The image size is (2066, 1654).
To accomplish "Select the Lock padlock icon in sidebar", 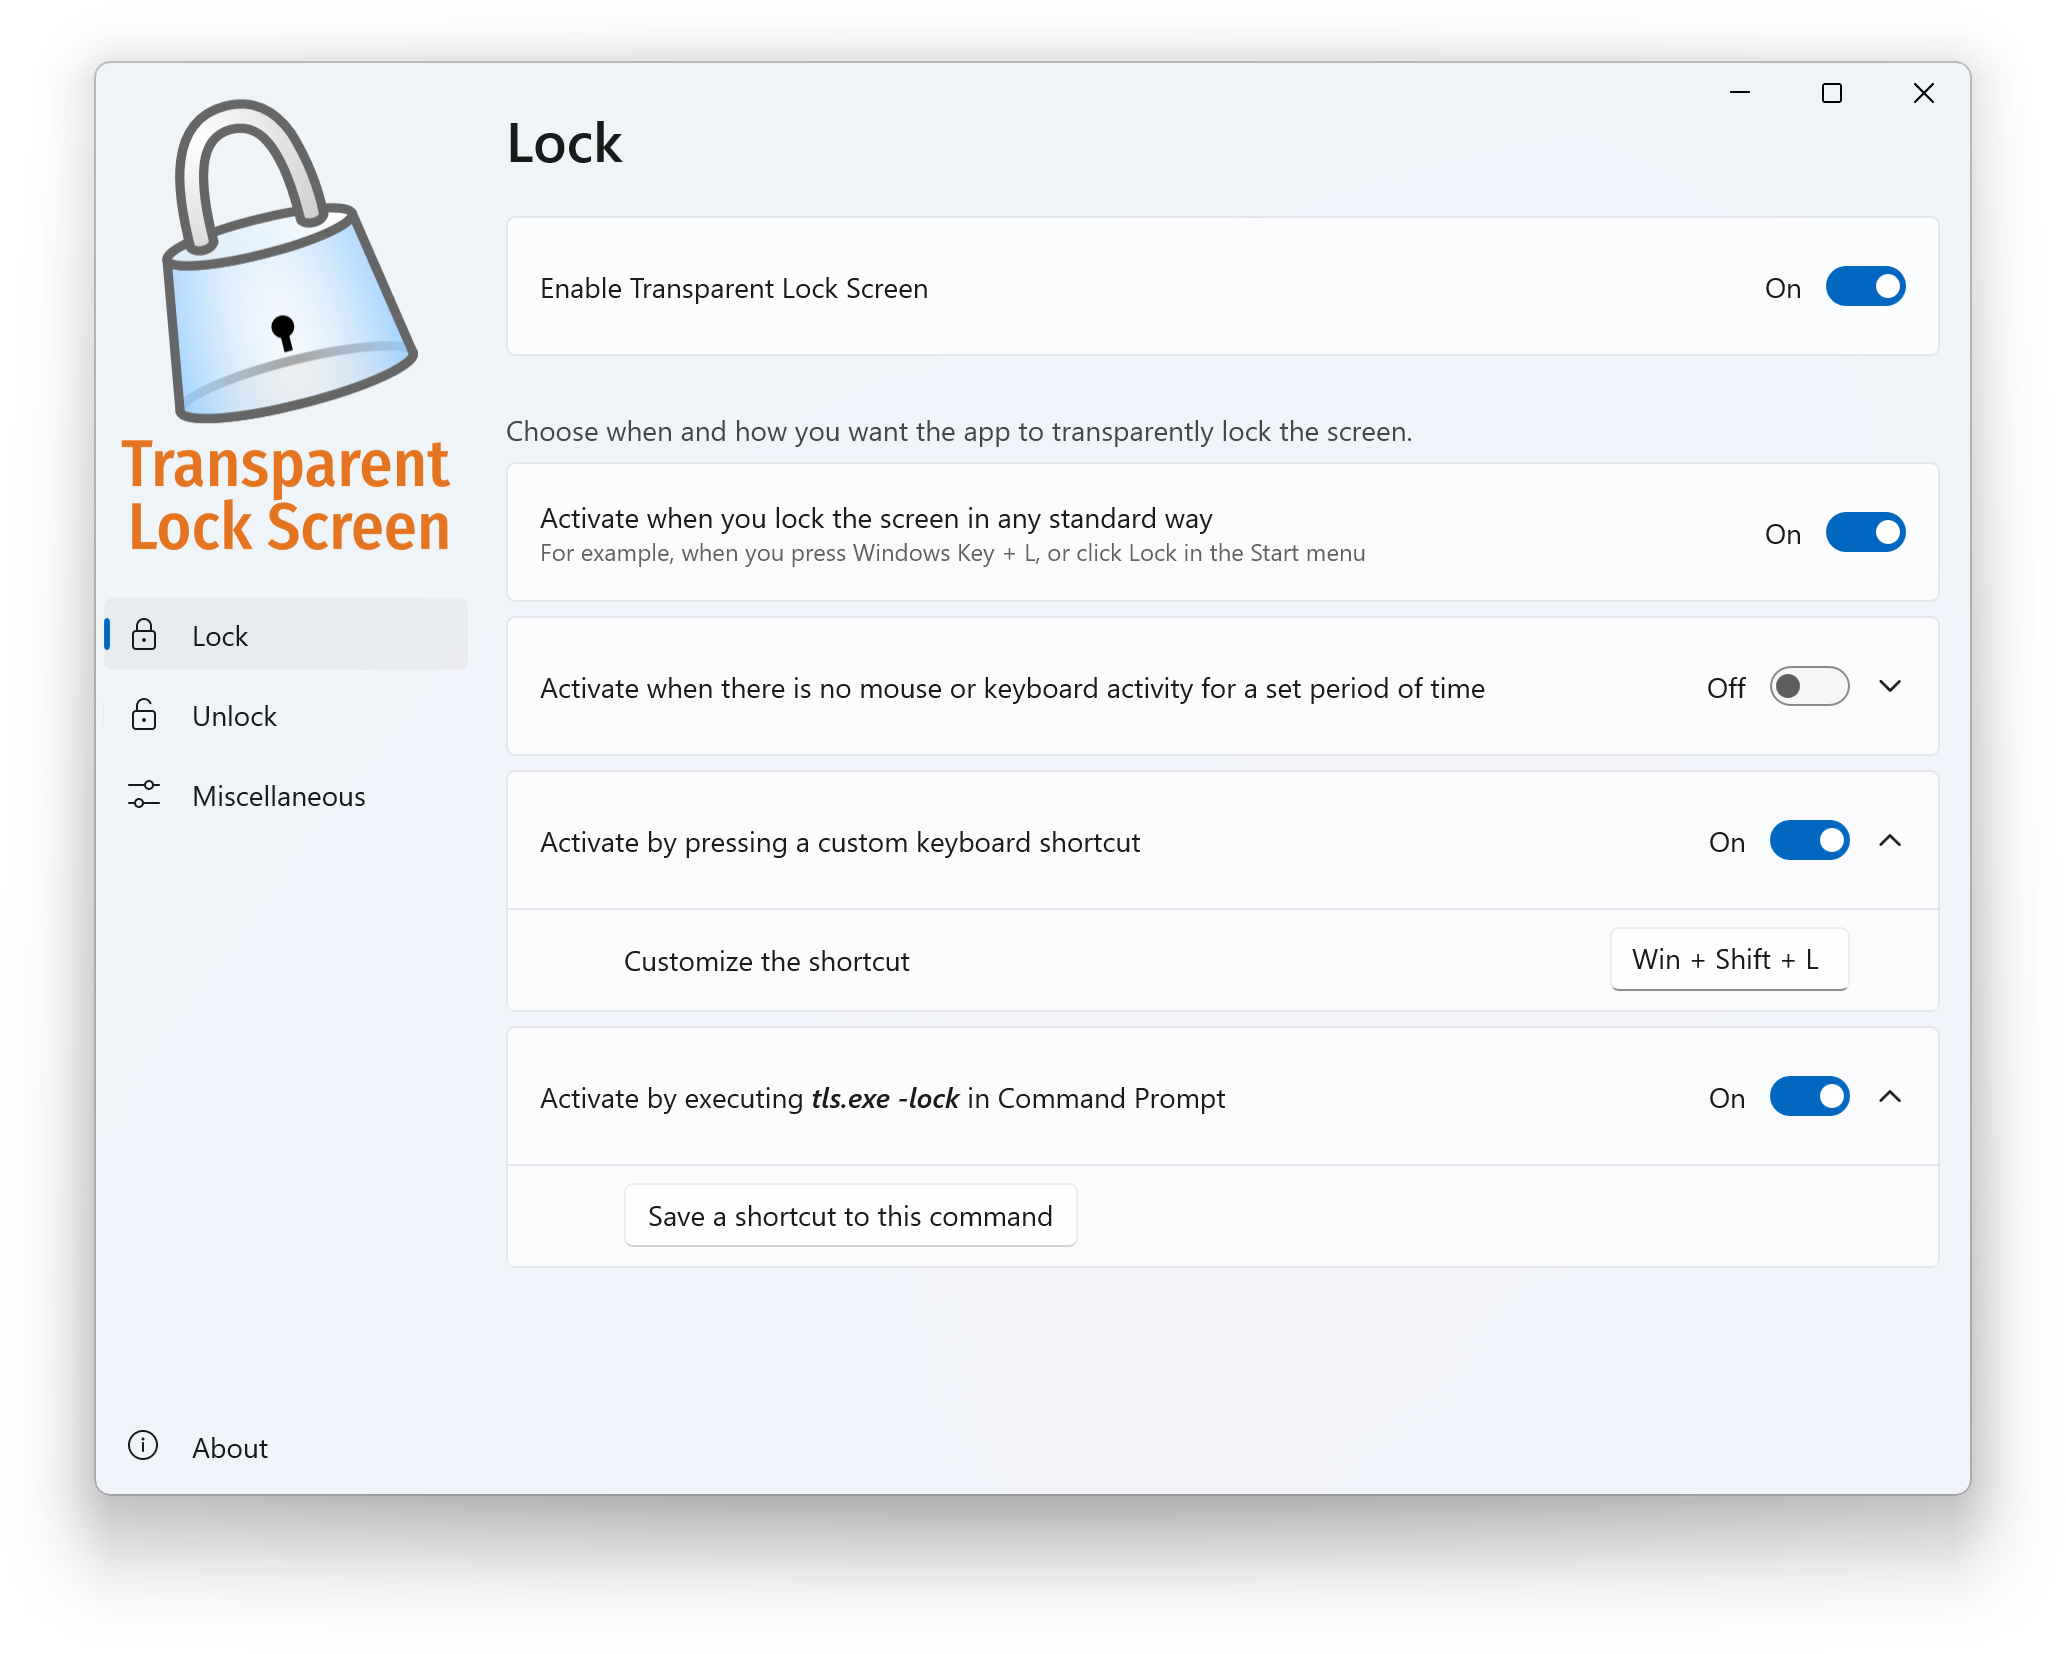I will (x=145, y=635).
